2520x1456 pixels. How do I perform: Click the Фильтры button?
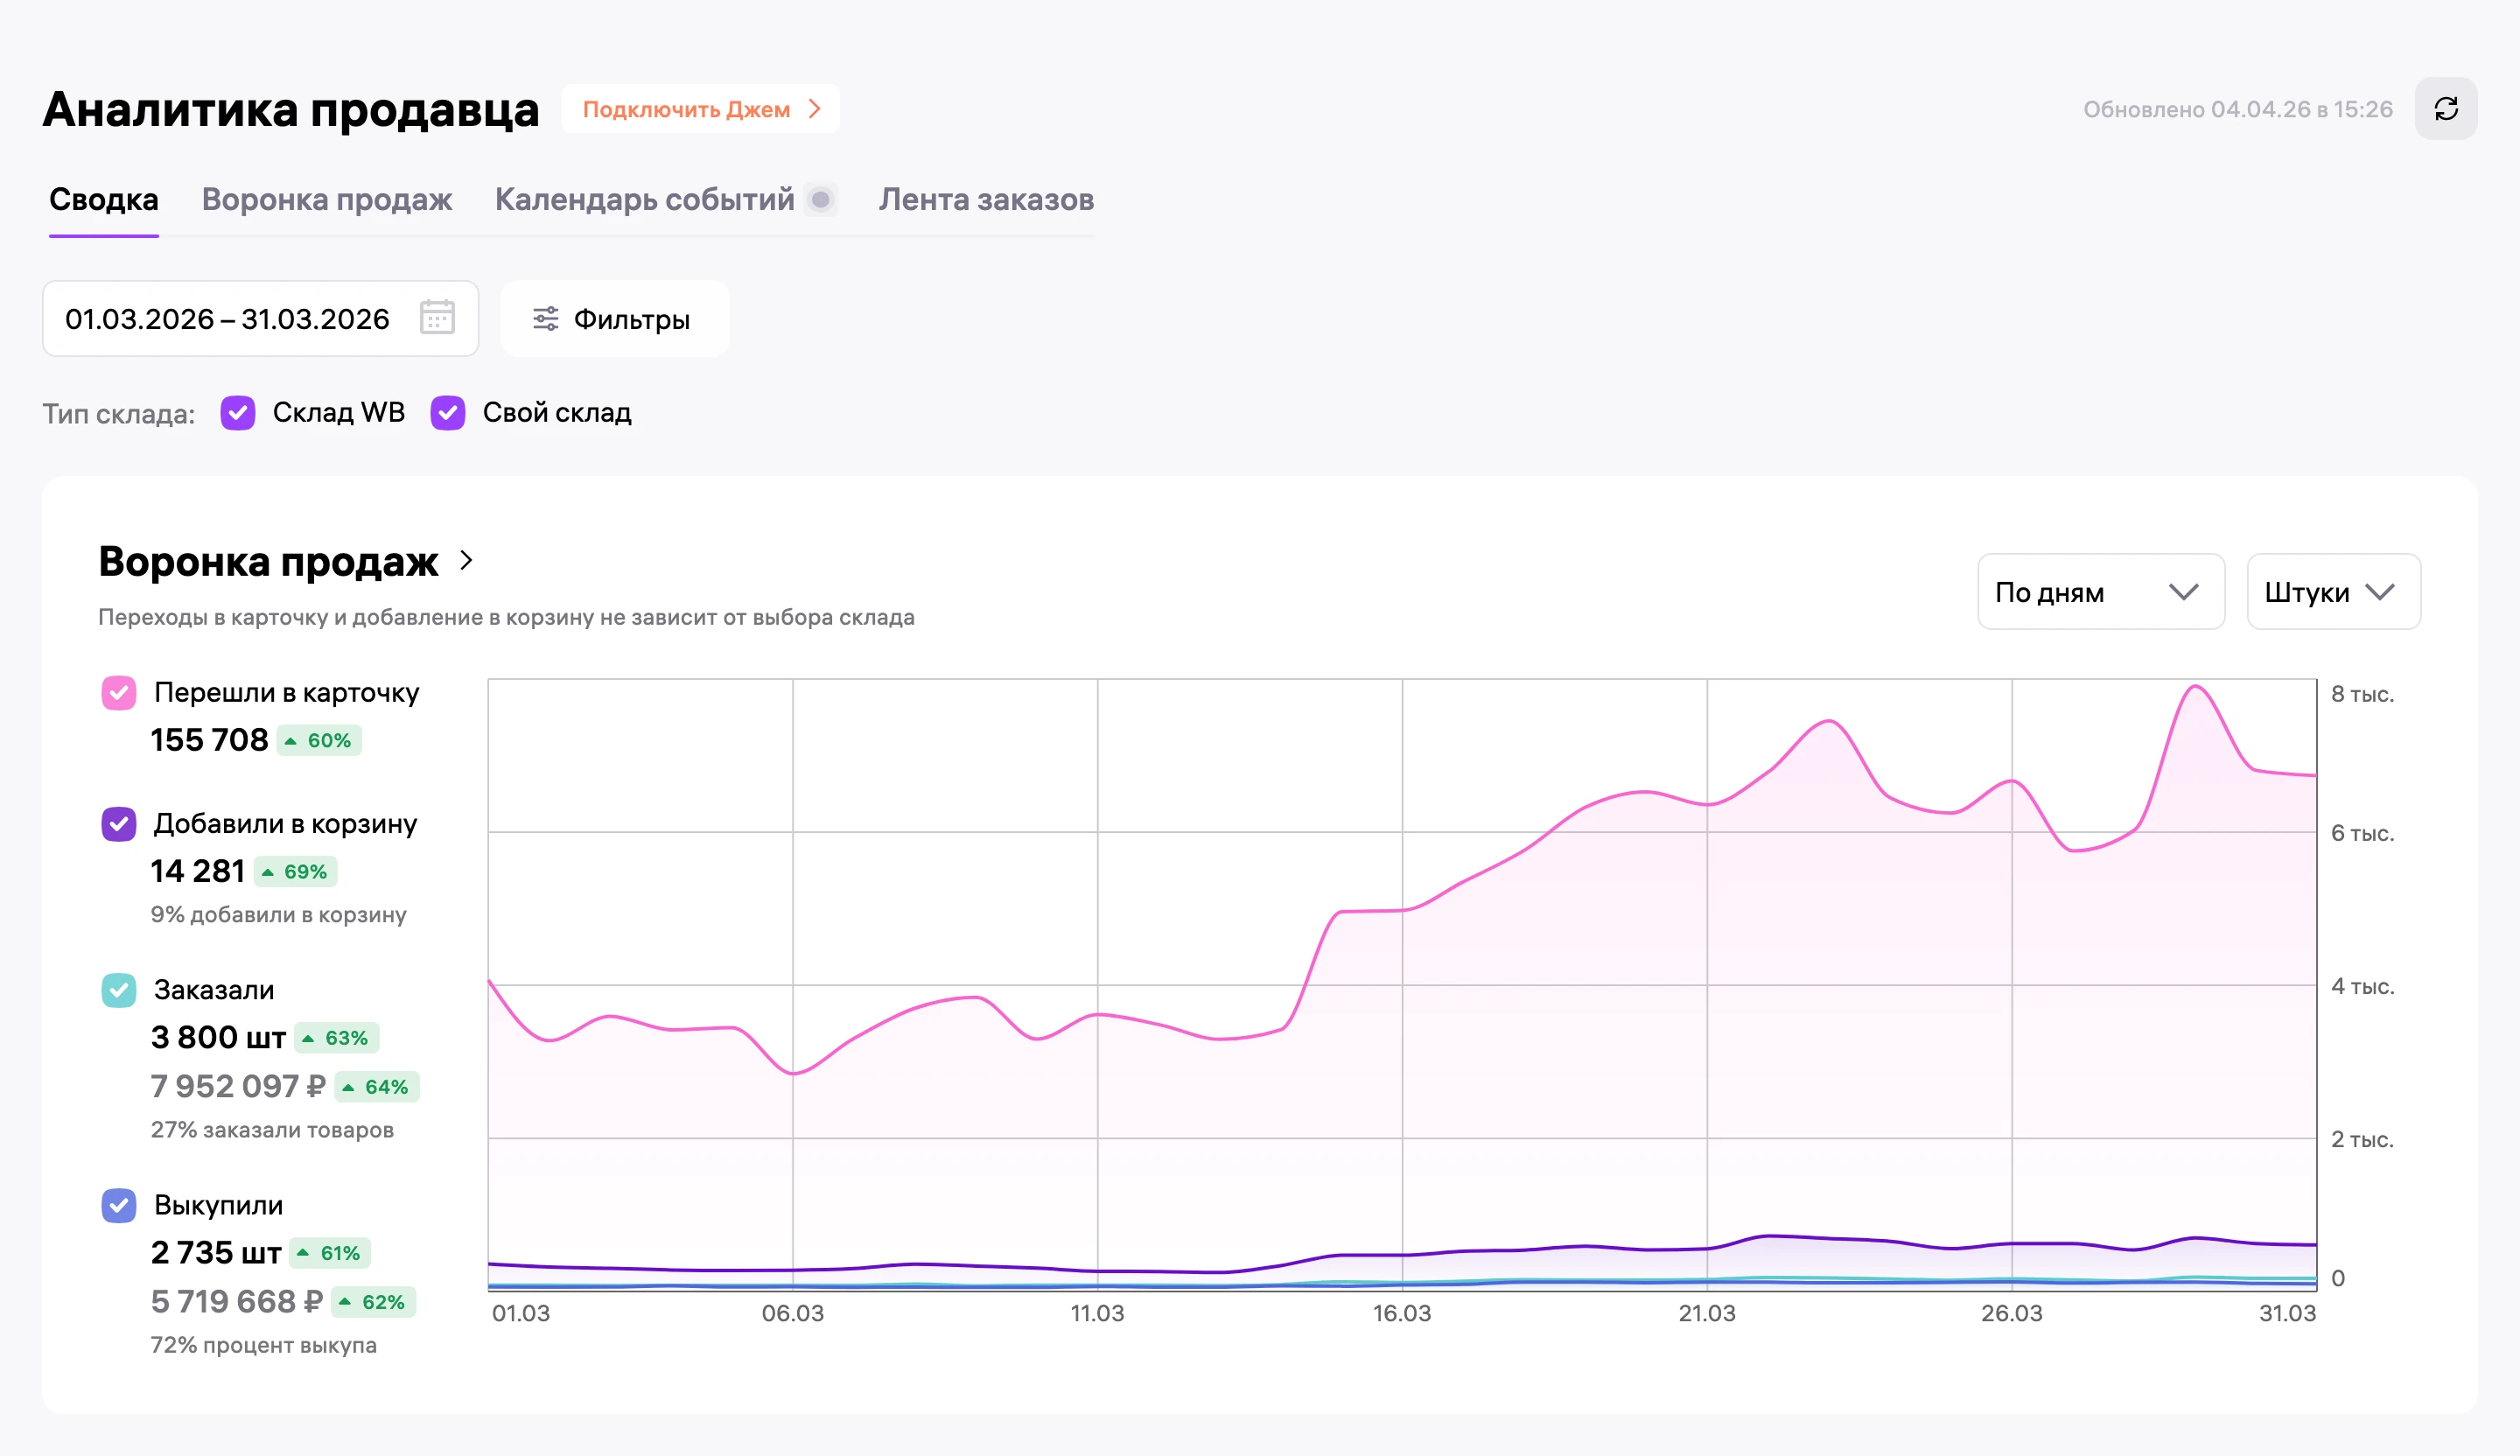pos(614,319)
